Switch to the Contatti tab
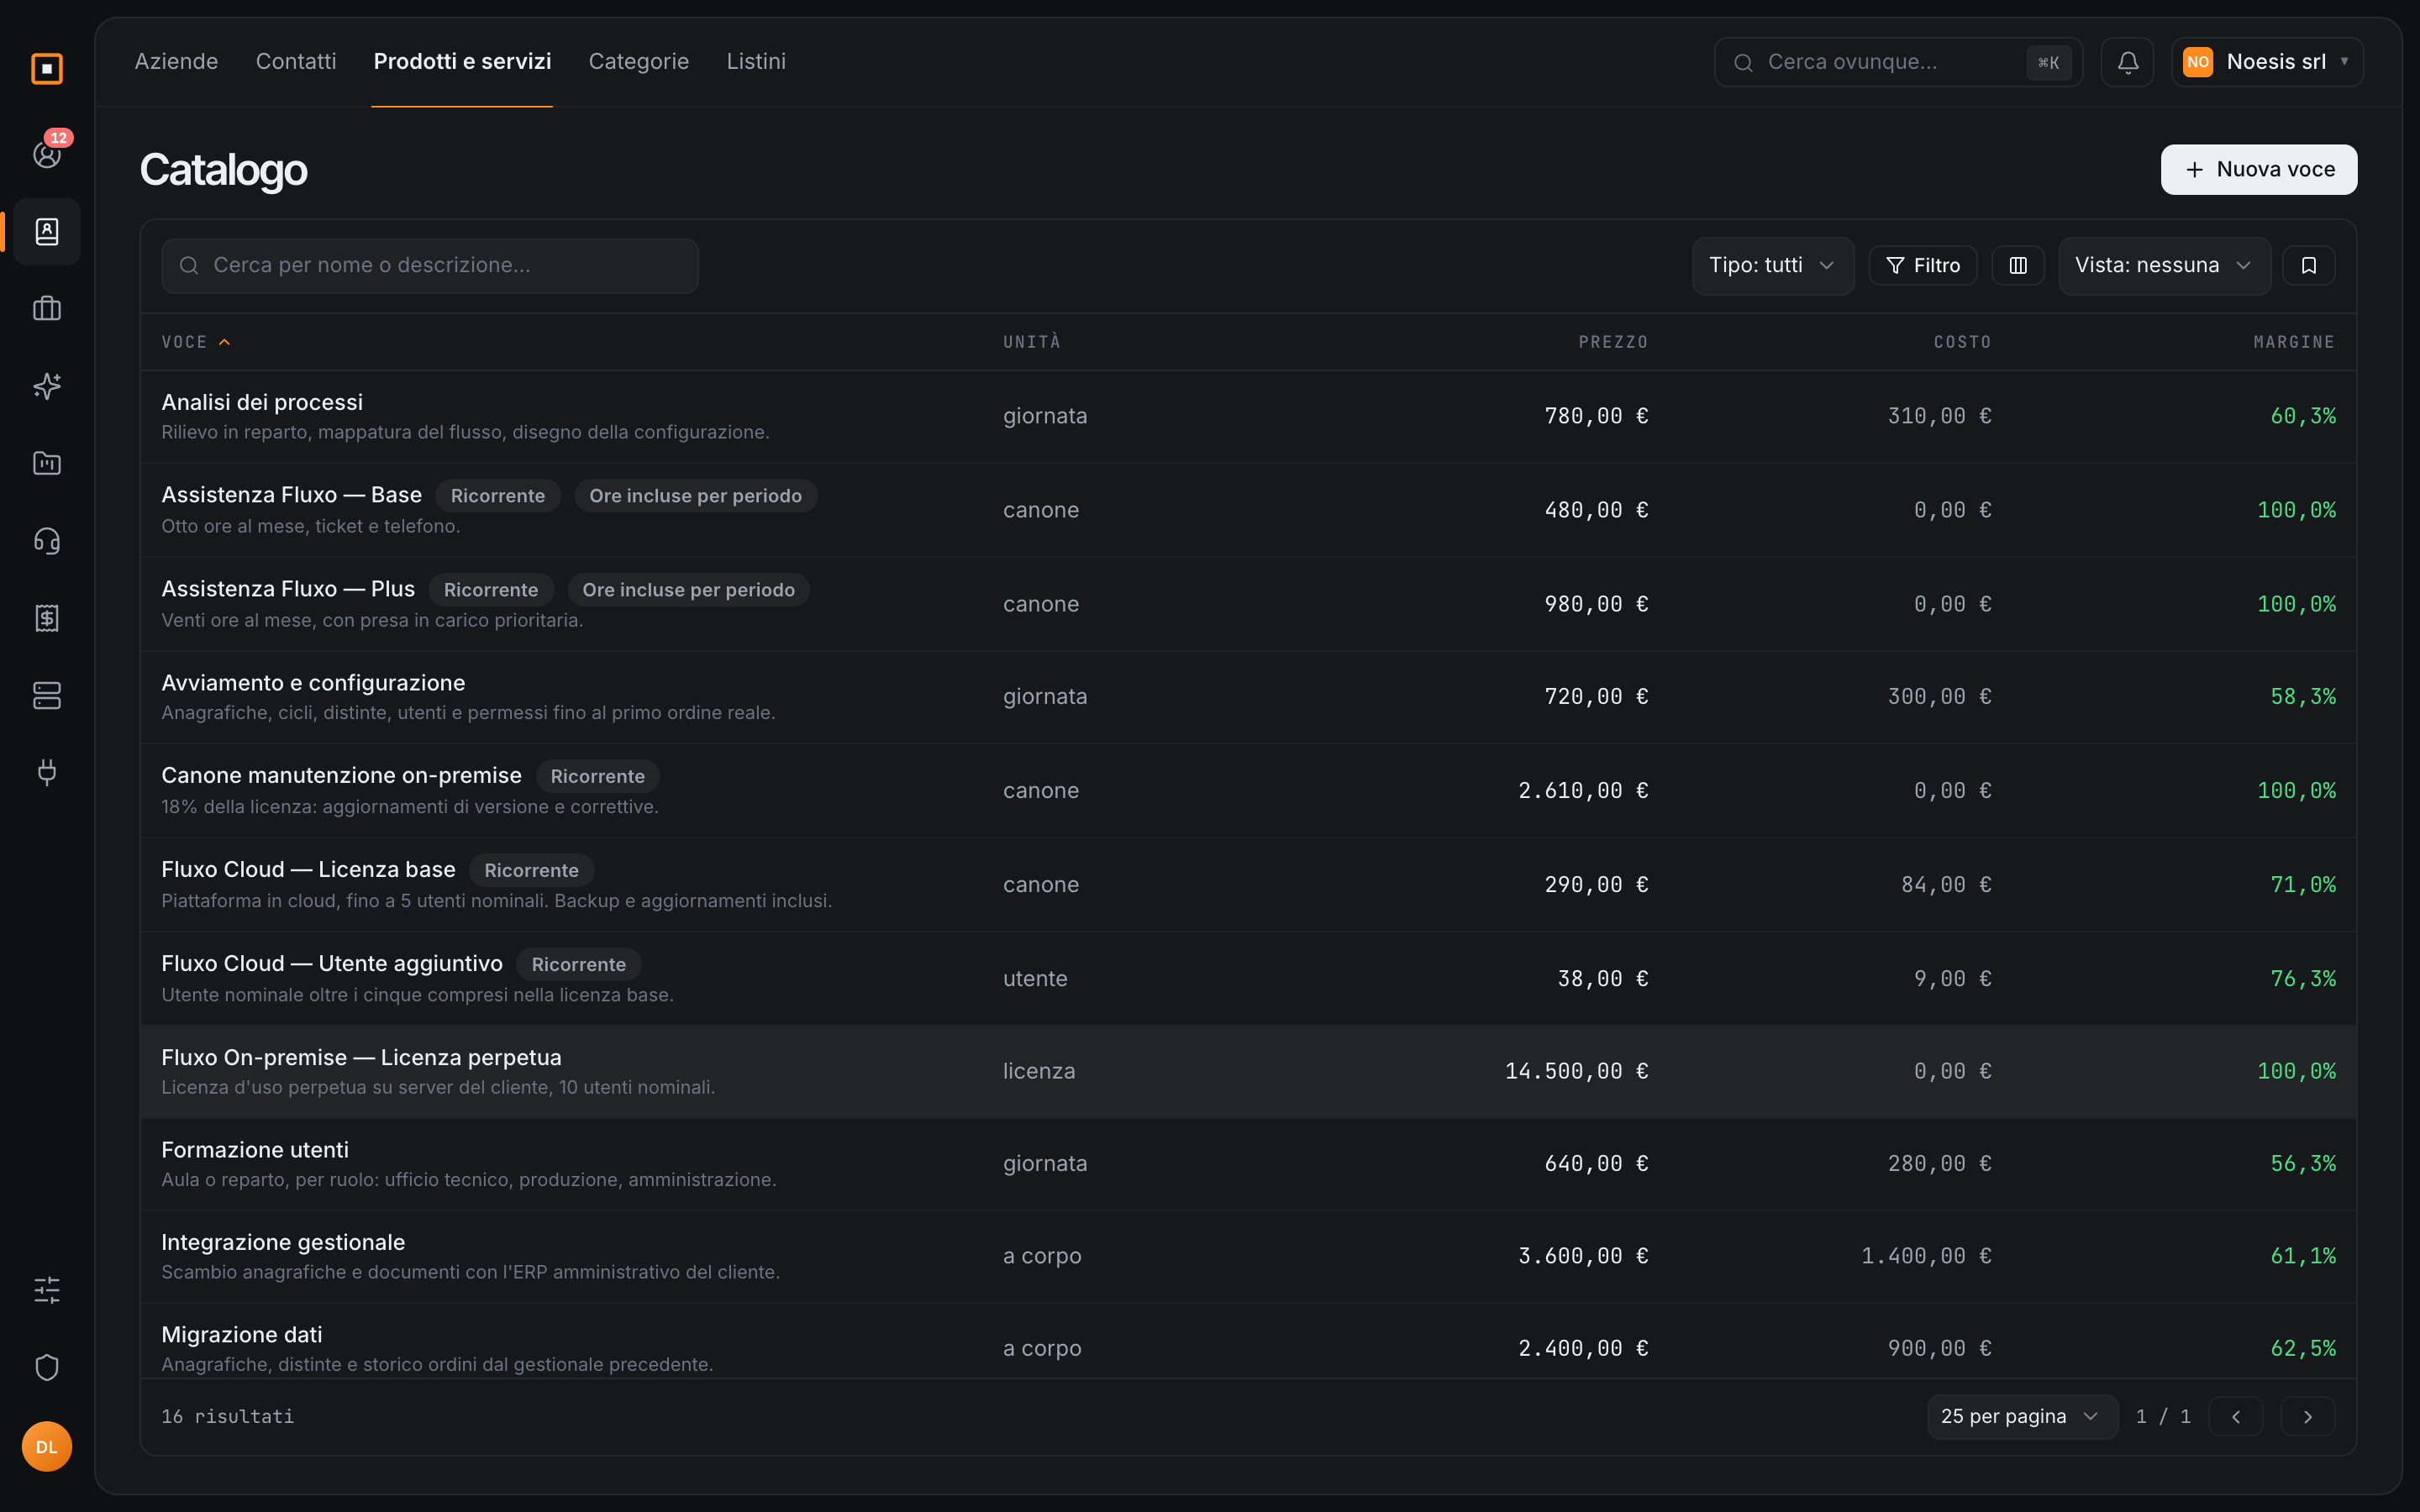 pyautogui.click(x=296, y=61)
